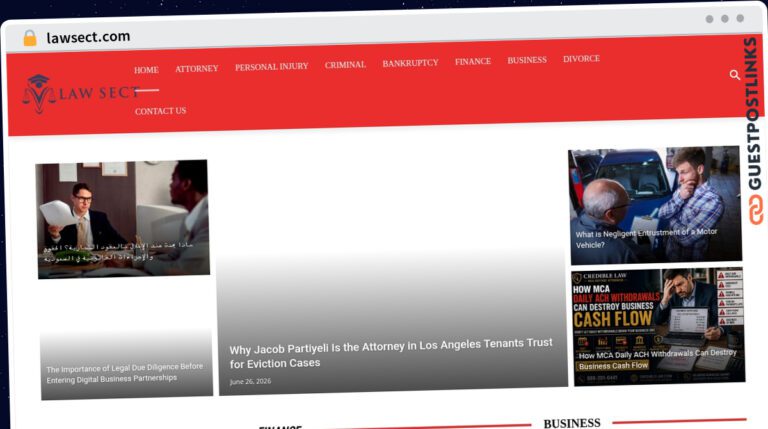Click the Credible Law Cash Flow banner image
The height and width of the screenshot is (429, 768).
[x=658, y=327]
